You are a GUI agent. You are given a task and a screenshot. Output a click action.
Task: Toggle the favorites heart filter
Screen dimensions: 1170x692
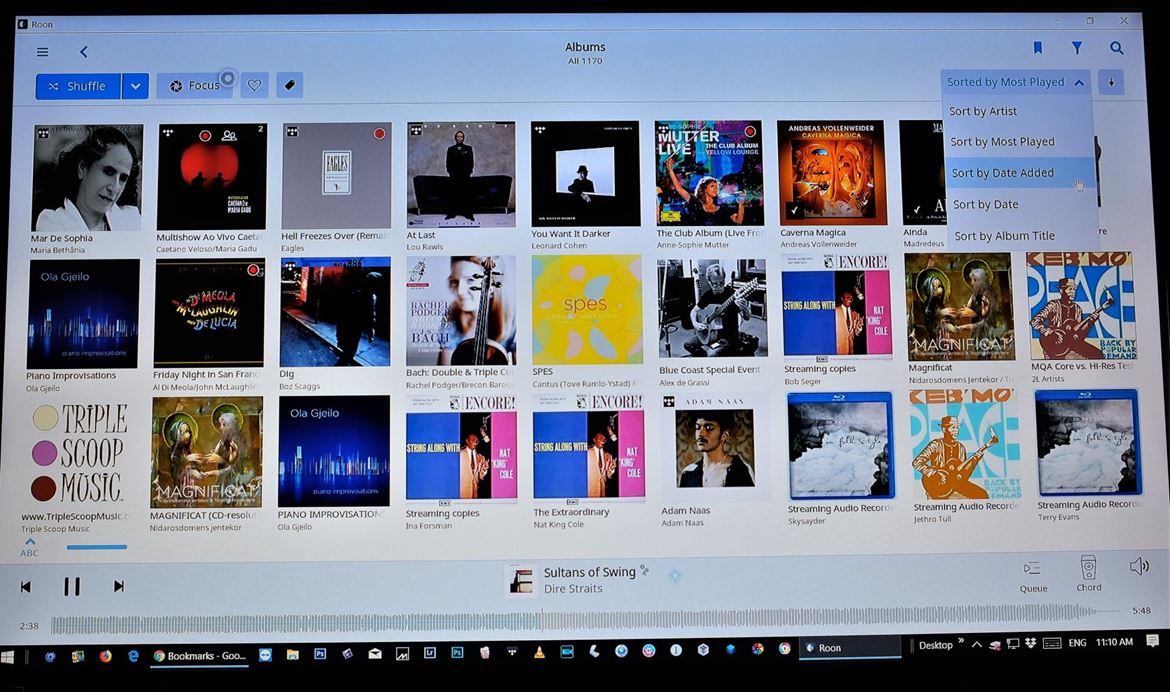click(x=254, y=85)
